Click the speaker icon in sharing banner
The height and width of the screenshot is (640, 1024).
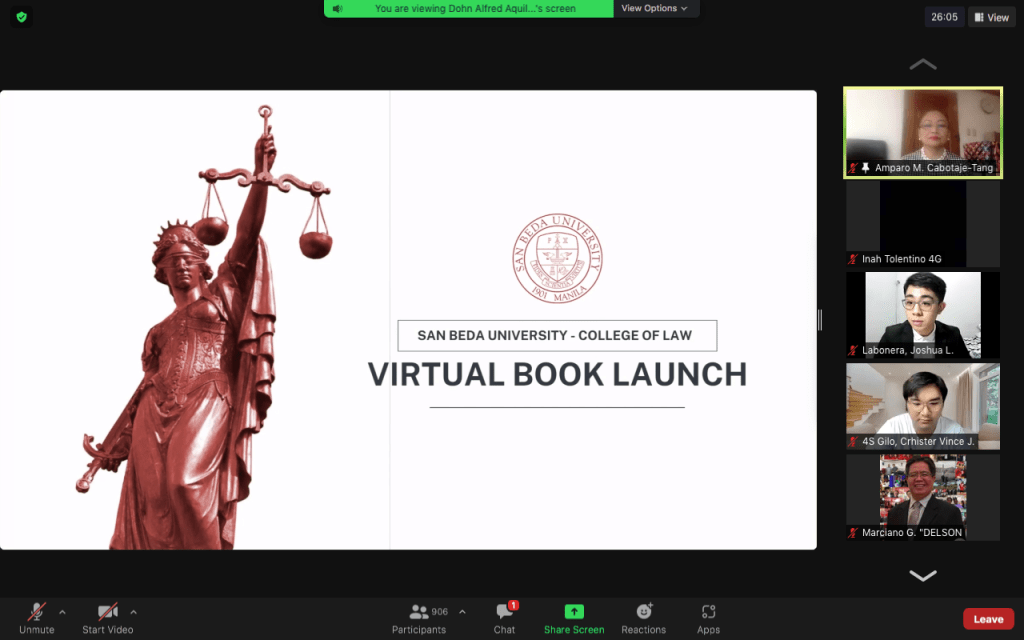(338, 9)
